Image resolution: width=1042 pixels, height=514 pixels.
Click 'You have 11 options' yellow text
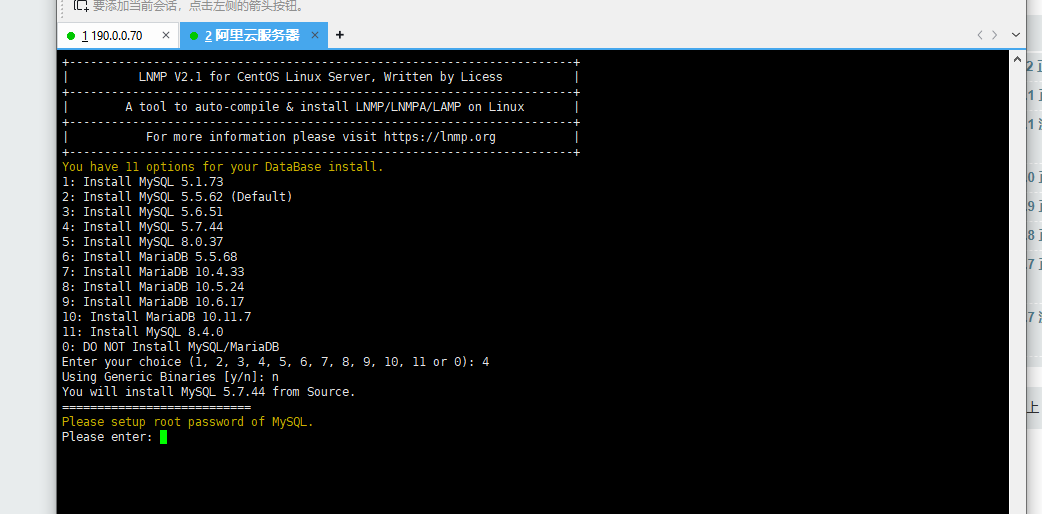point(223,167)
